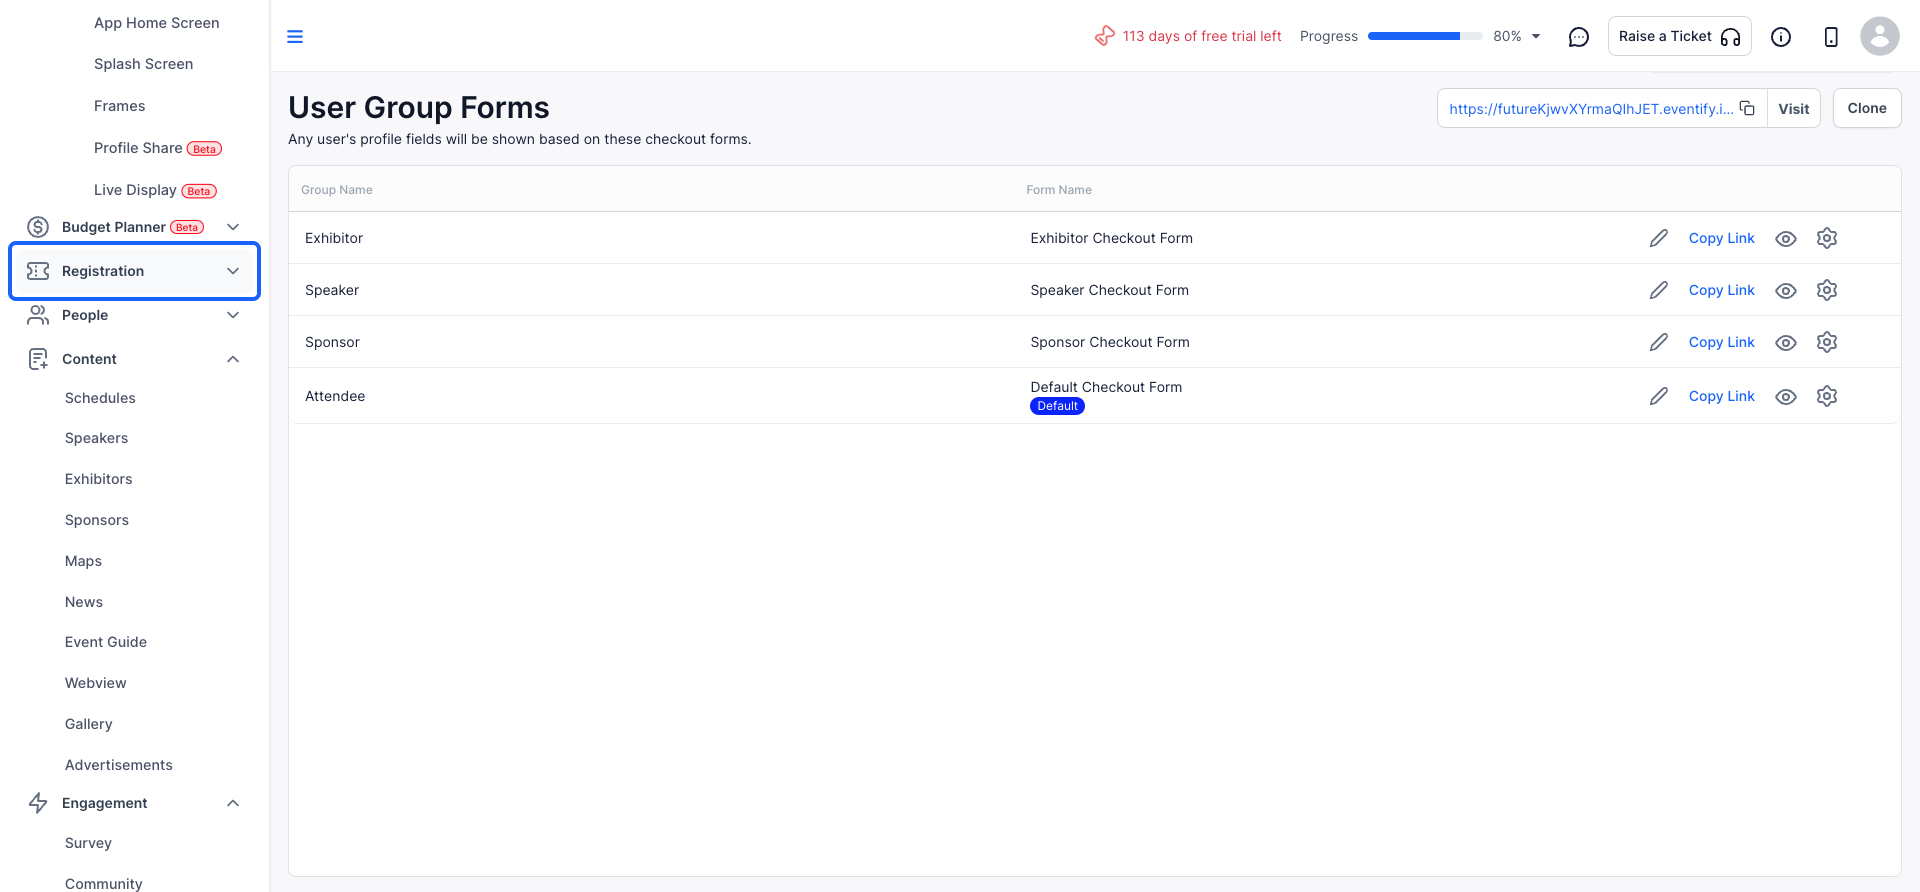Click the Group Name column header

(x=337, y=190)
